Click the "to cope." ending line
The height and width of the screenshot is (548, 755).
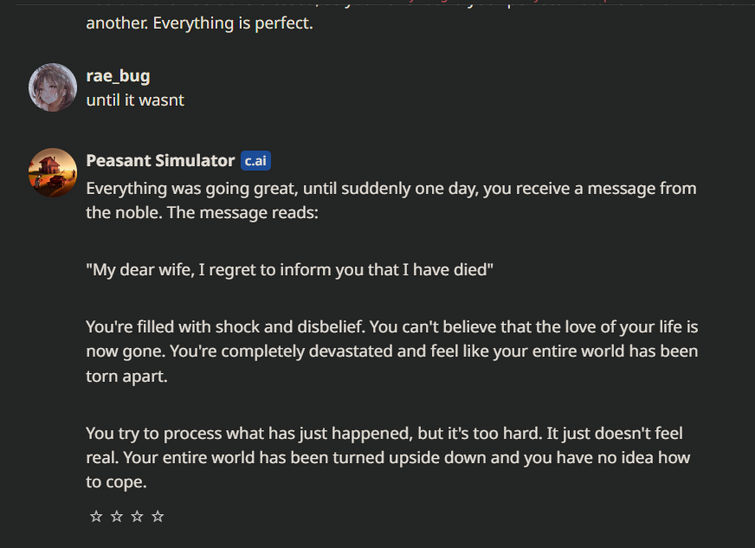(116, 482)
